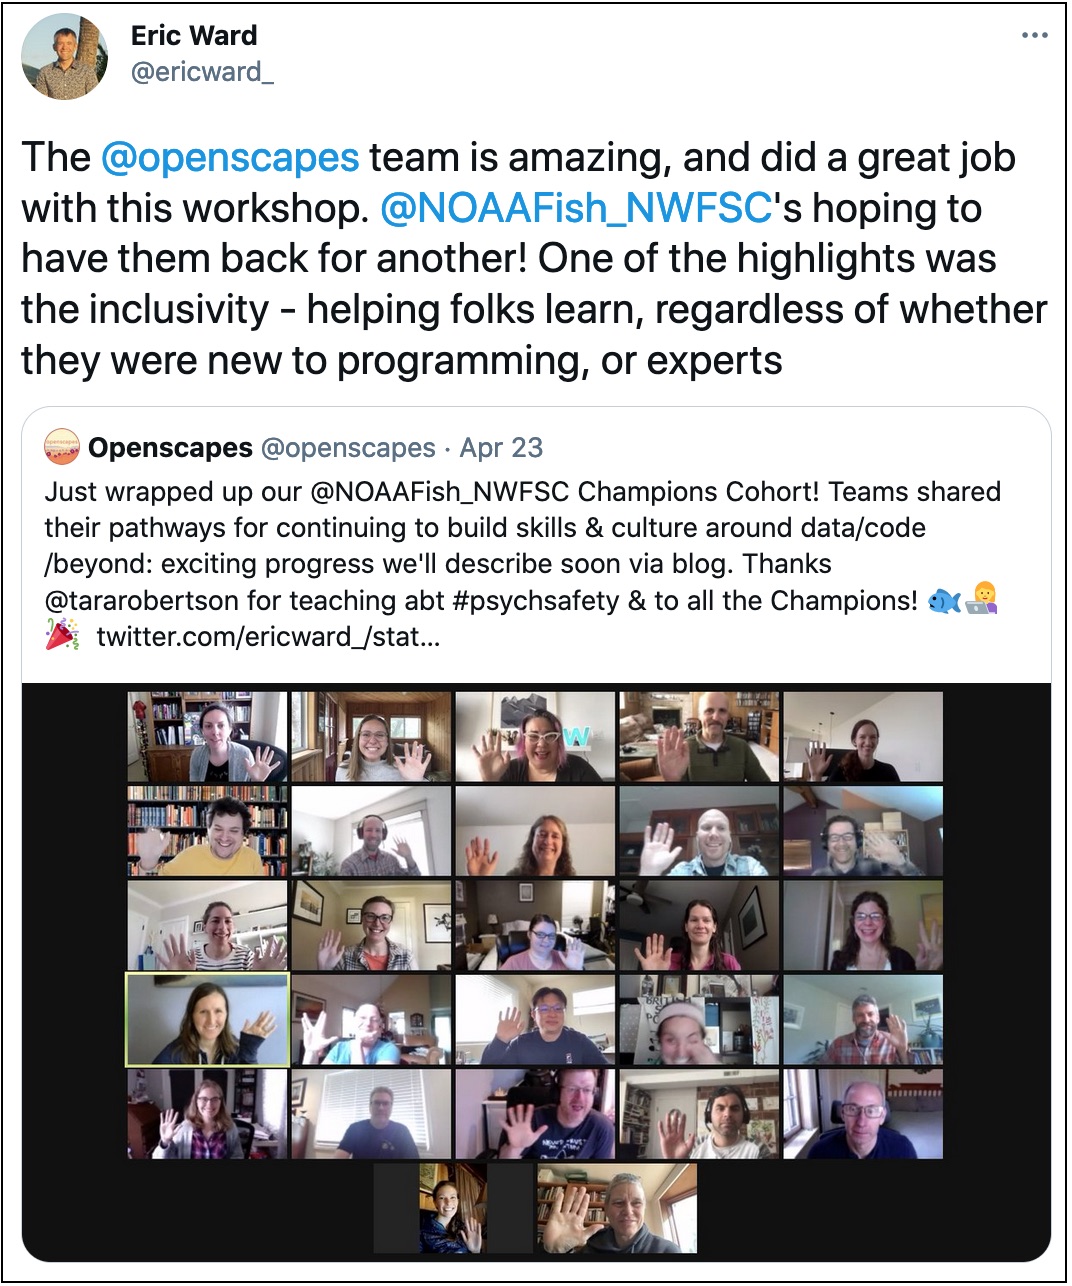This screenshot has width=1072, height=1286.
Task: Click video tile of man in yellow shirt
Action: (x=208, y=831)
